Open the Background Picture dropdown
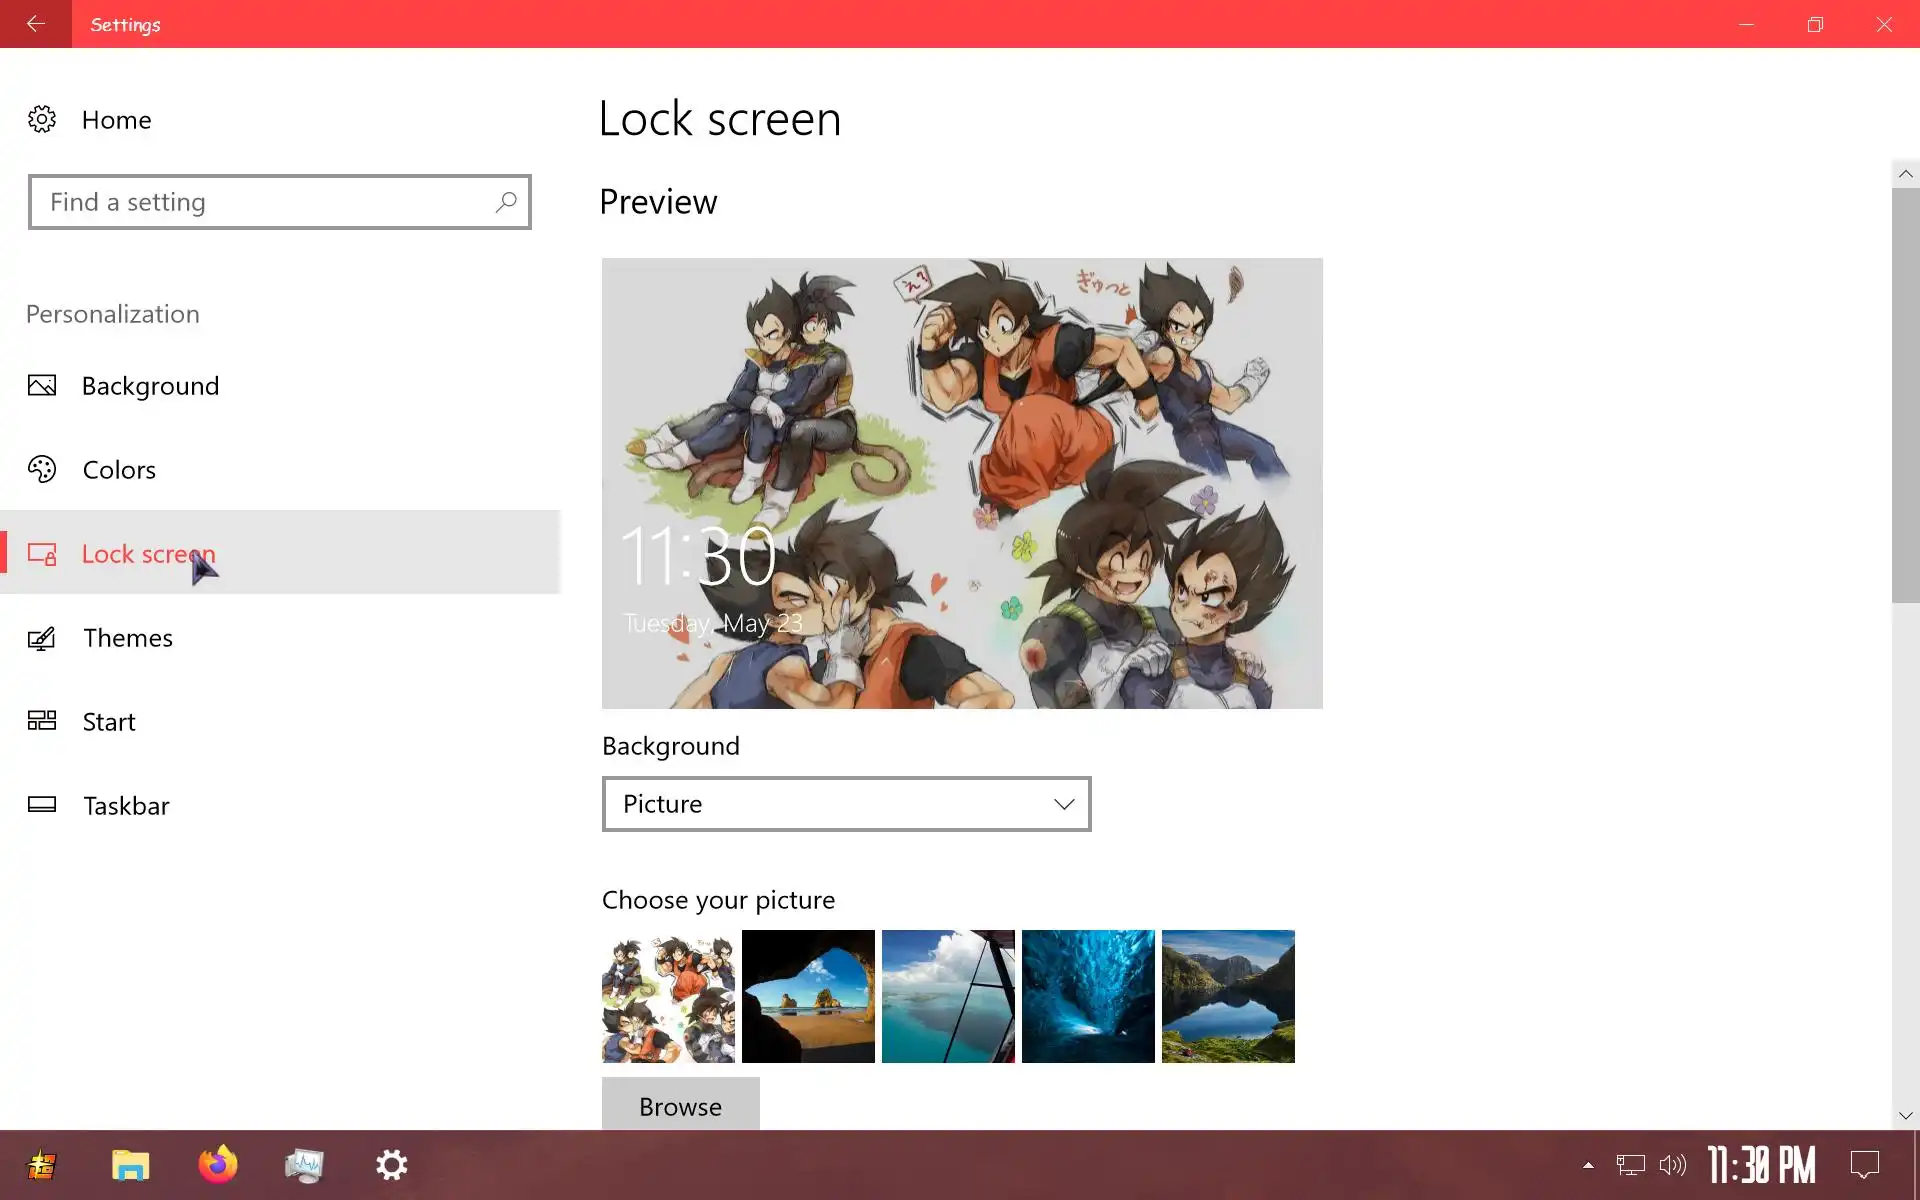Image resolution: width=1920 pixels, height=1200 pixels. pyautogui.click(x=846, y=804)
